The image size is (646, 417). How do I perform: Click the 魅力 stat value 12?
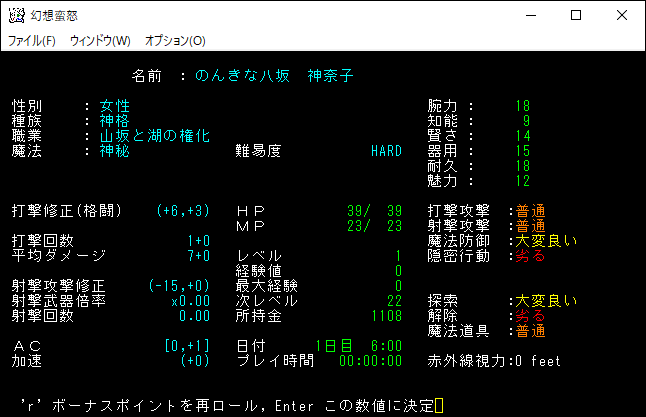(522, 181)
